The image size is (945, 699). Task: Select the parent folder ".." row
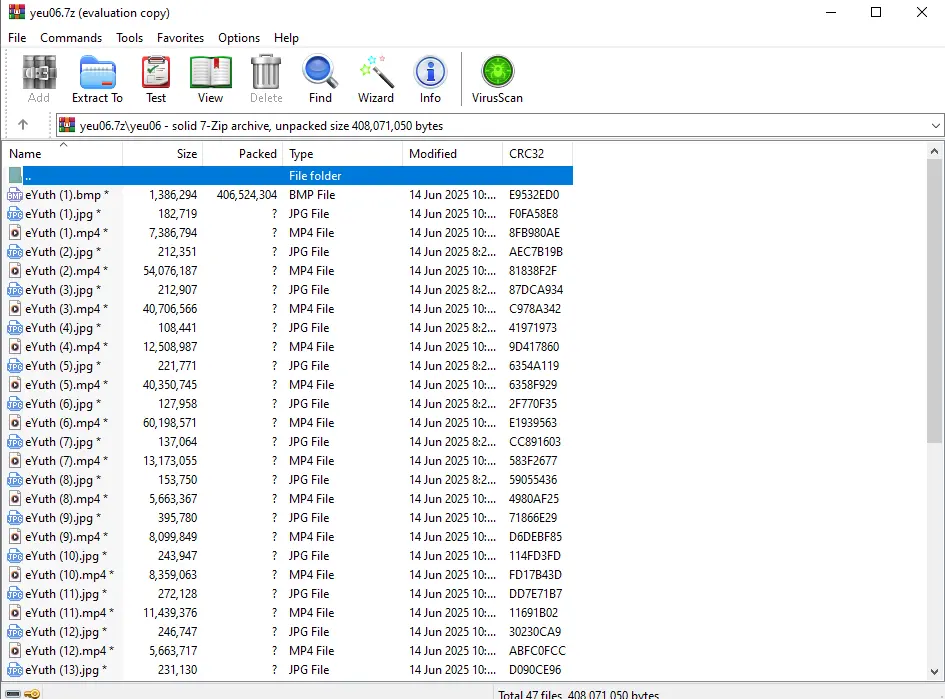[x=288, y=175]
